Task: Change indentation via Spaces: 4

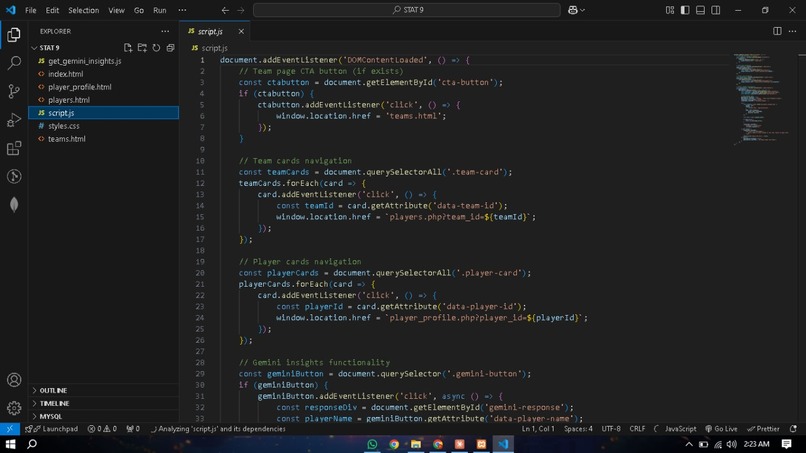Action: (578, 429)
